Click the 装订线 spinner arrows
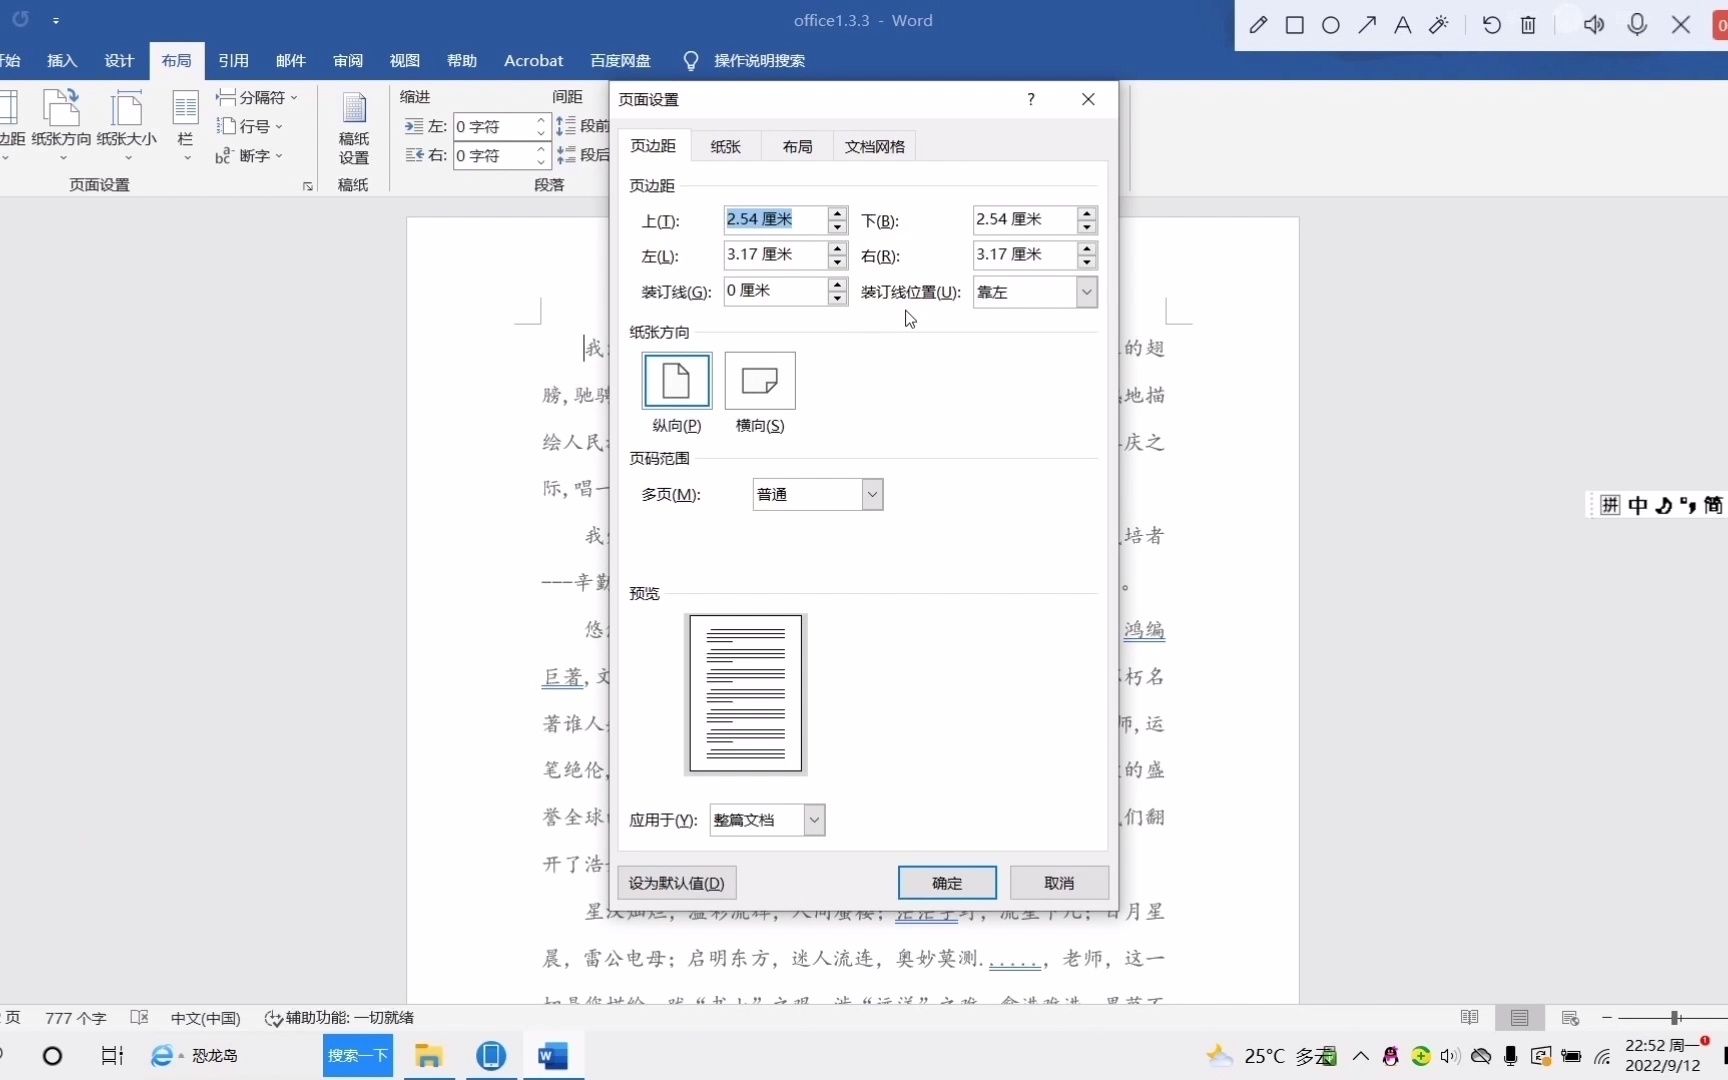Image resolution: width=1728 pixels, height=1080 pixels. (838, 292)
